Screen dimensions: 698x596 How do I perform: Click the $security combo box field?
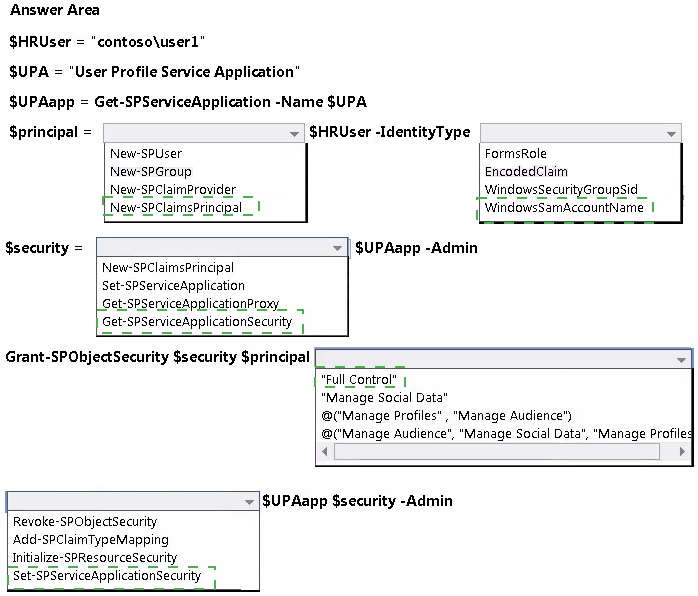point(222,247)
